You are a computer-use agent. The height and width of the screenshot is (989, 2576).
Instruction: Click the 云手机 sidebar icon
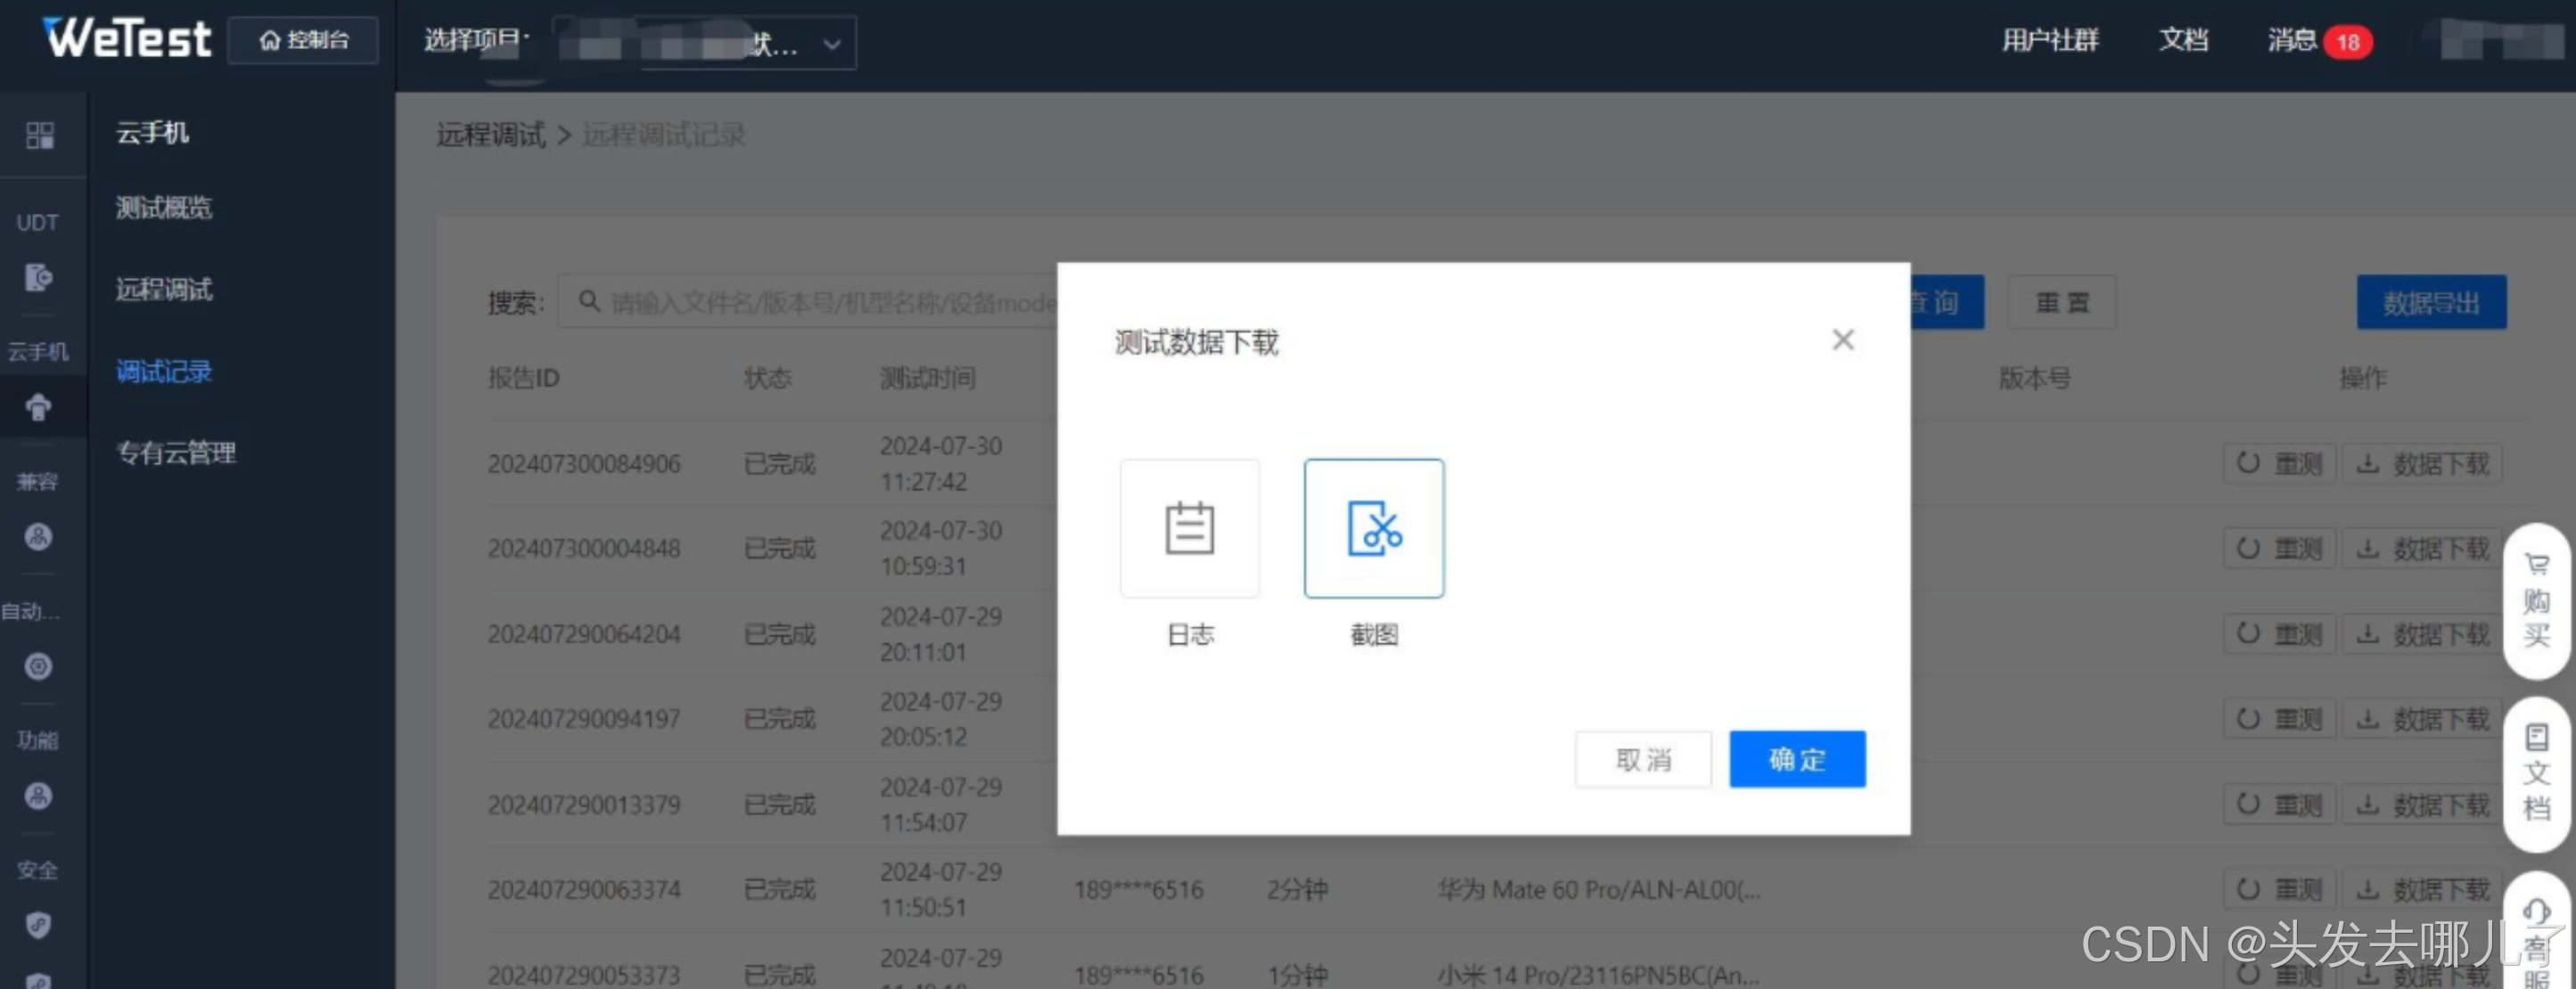pyautogui.click(x=38, y=407)
